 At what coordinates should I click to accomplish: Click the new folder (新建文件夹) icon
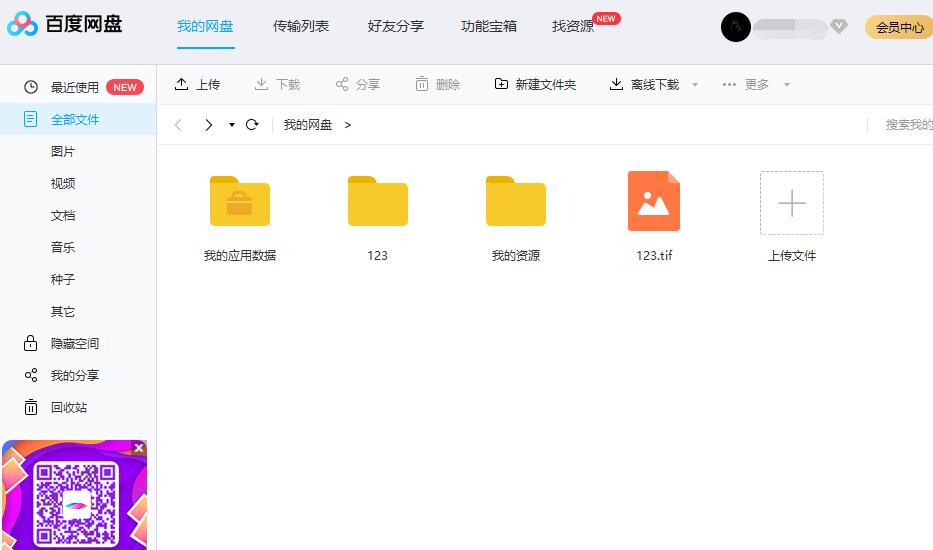point(501,84)
